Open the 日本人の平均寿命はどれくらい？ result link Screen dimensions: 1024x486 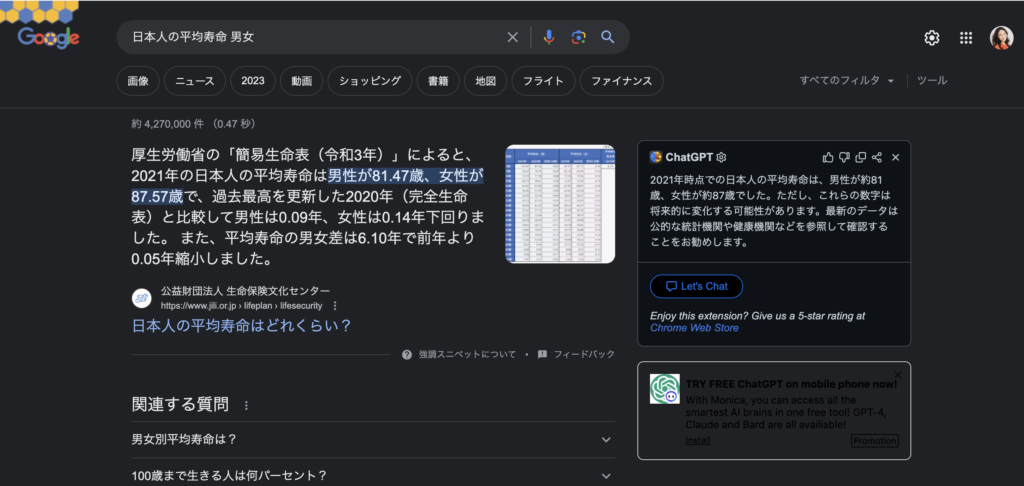(241, 325)
